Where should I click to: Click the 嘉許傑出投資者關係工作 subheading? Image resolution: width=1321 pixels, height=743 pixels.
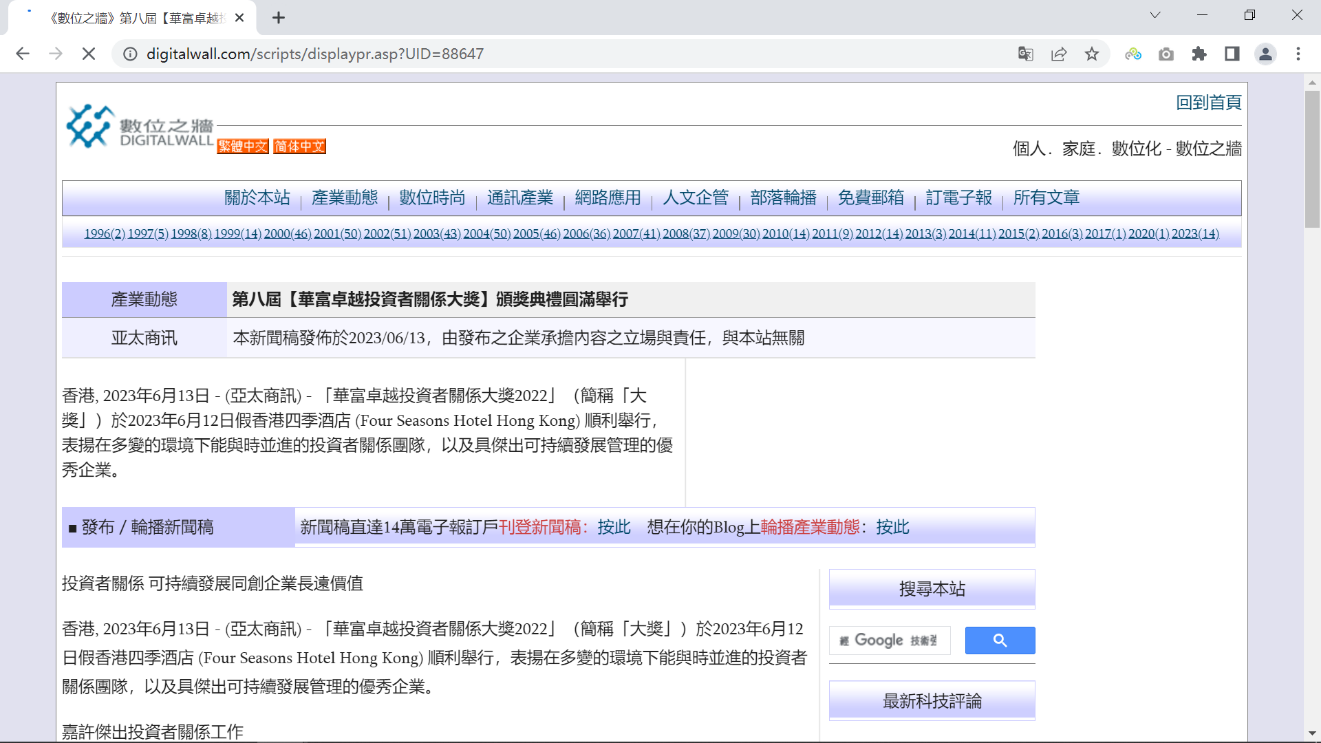[x=153, y=732]
